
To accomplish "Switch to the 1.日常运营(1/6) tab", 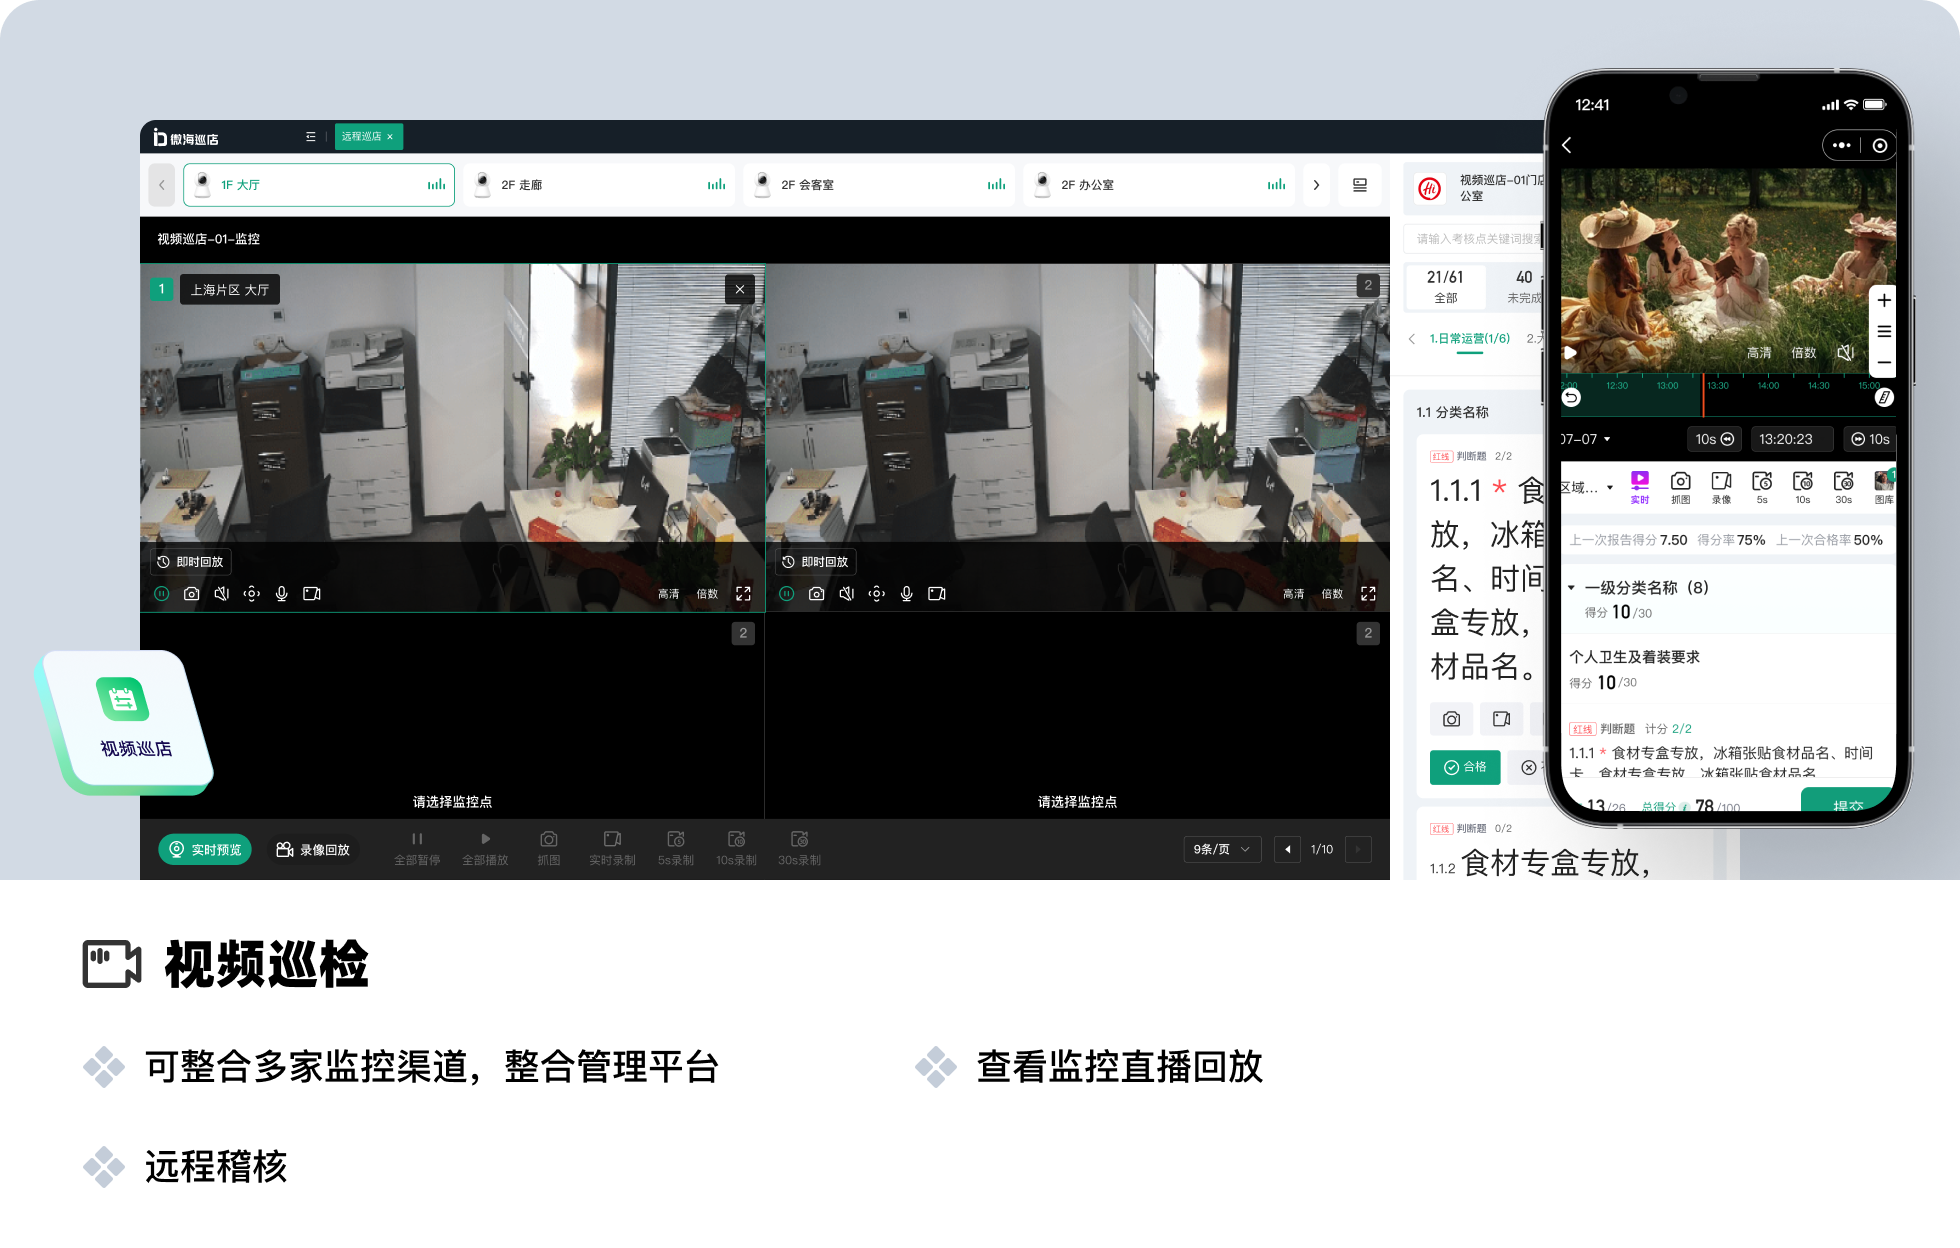I will (1469, 339).
